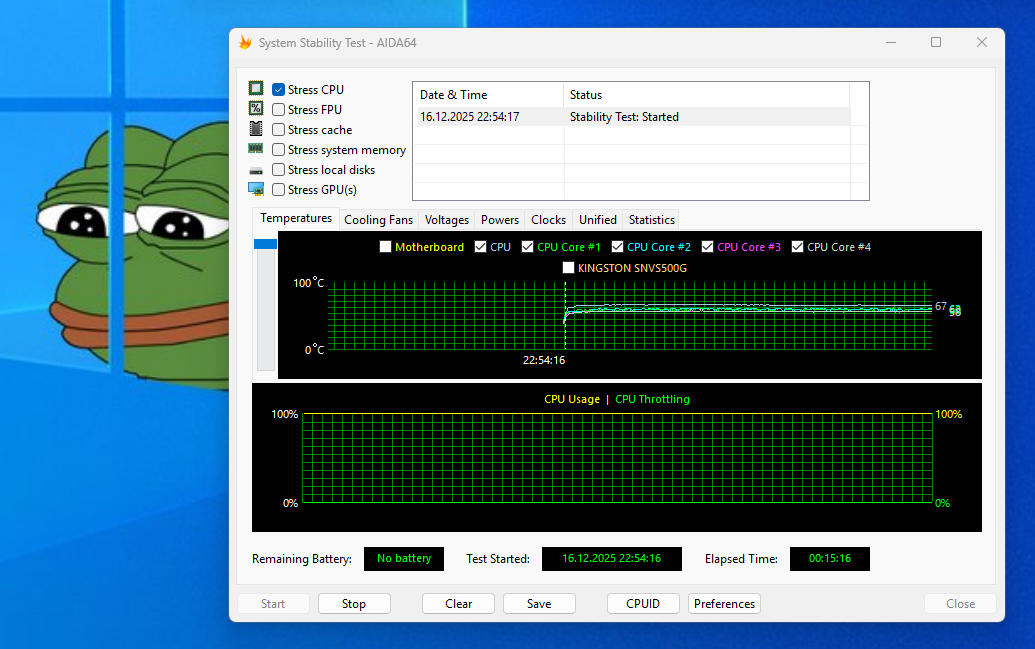1035x649 pixels.
Task: Click the Save button
Action: (539, 603)
